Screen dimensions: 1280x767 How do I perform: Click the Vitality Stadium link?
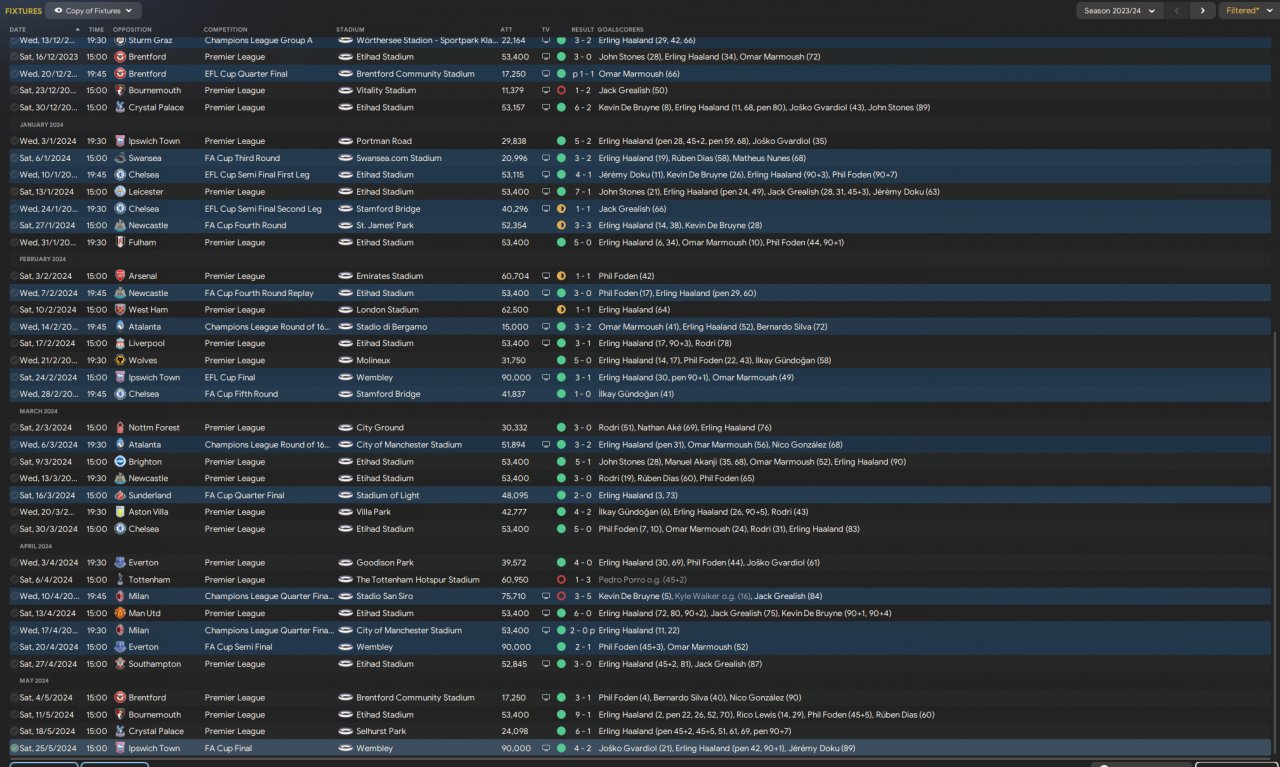(387, 91)
